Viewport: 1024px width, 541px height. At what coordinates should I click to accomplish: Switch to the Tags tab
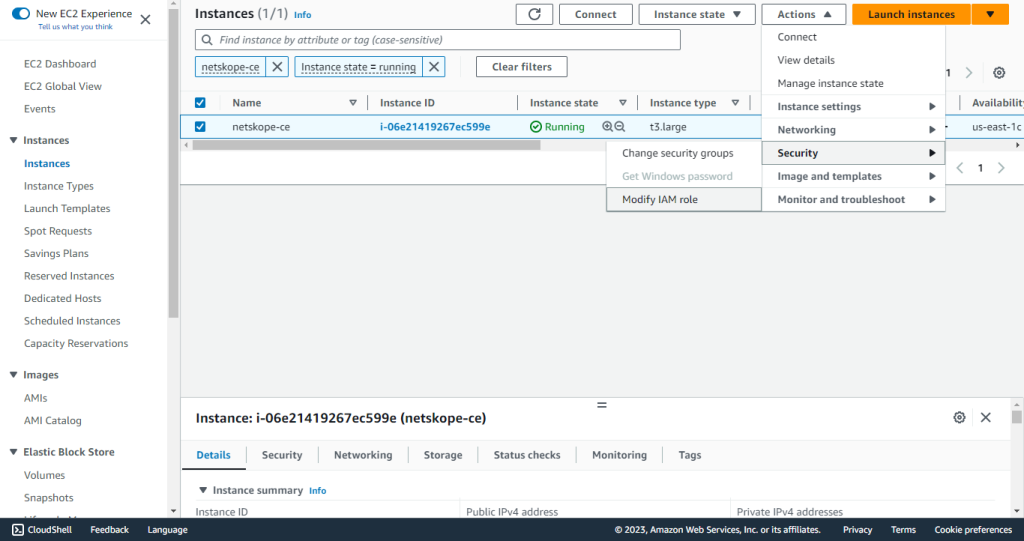(x=690, y=455)
